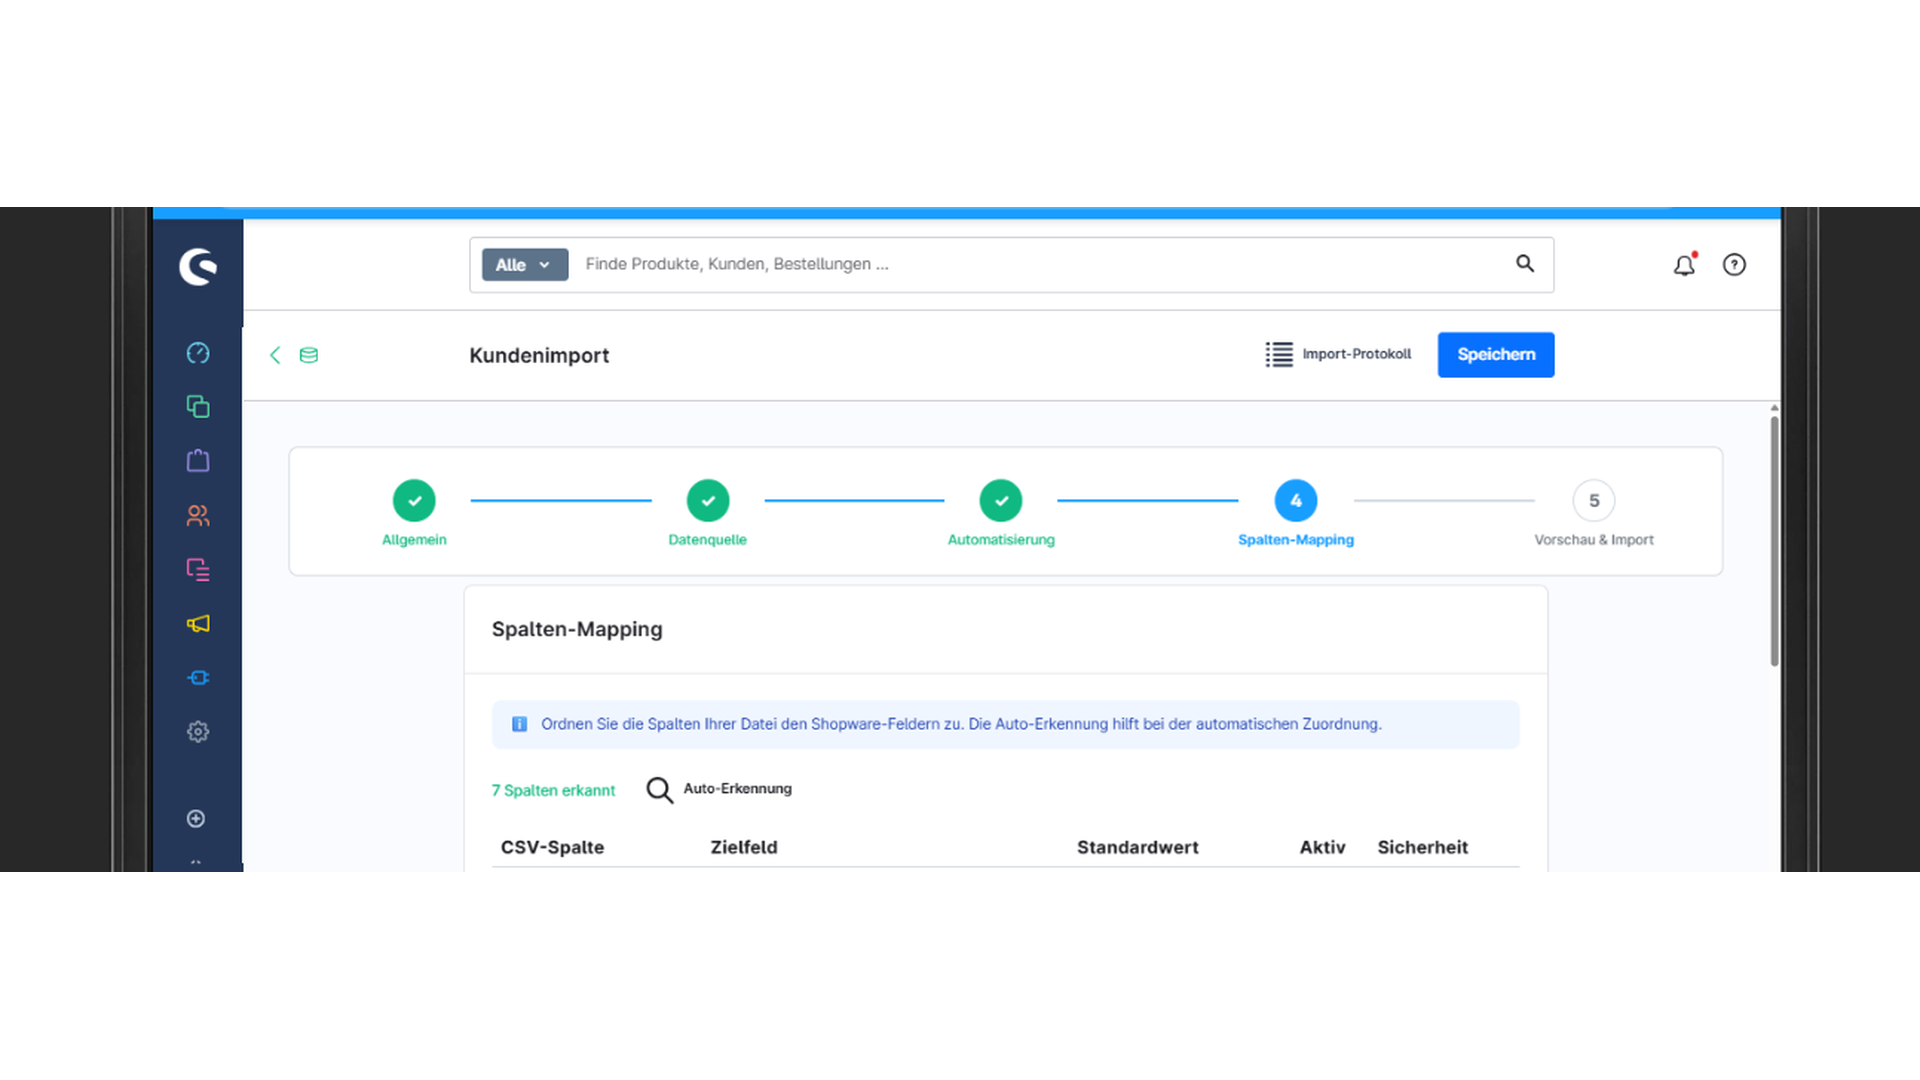This screenshot has width=1920, height=1080.
Task: Click the Speichern button
Action: click(1496, 355)
